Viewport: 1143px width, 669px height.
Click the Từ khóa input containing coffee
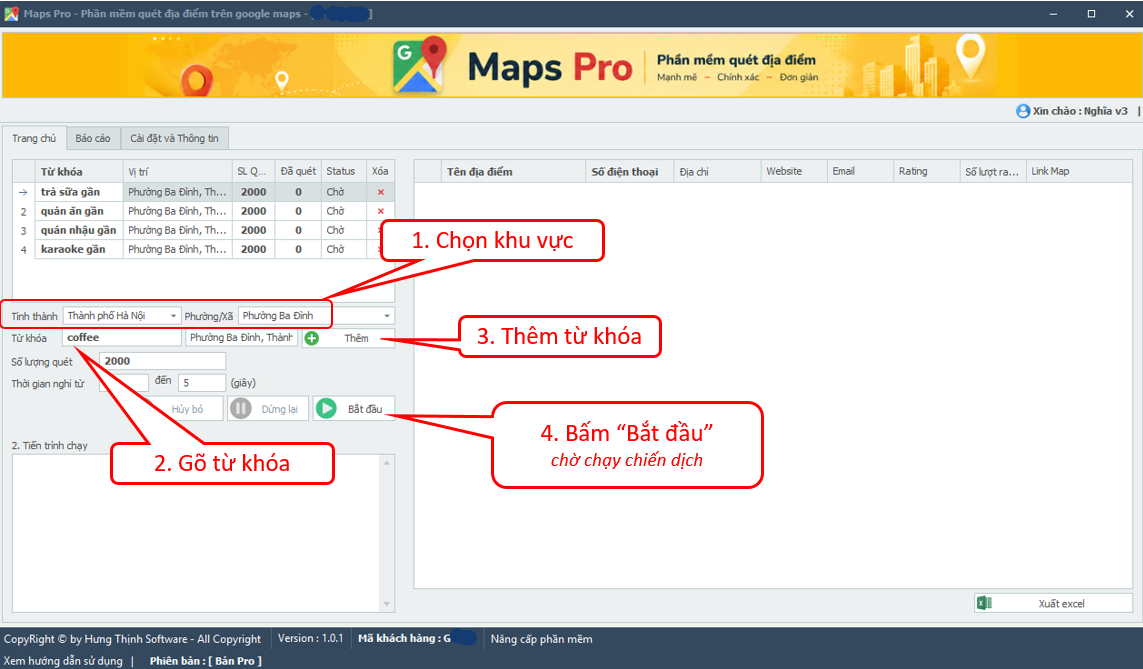click(122, 337)
